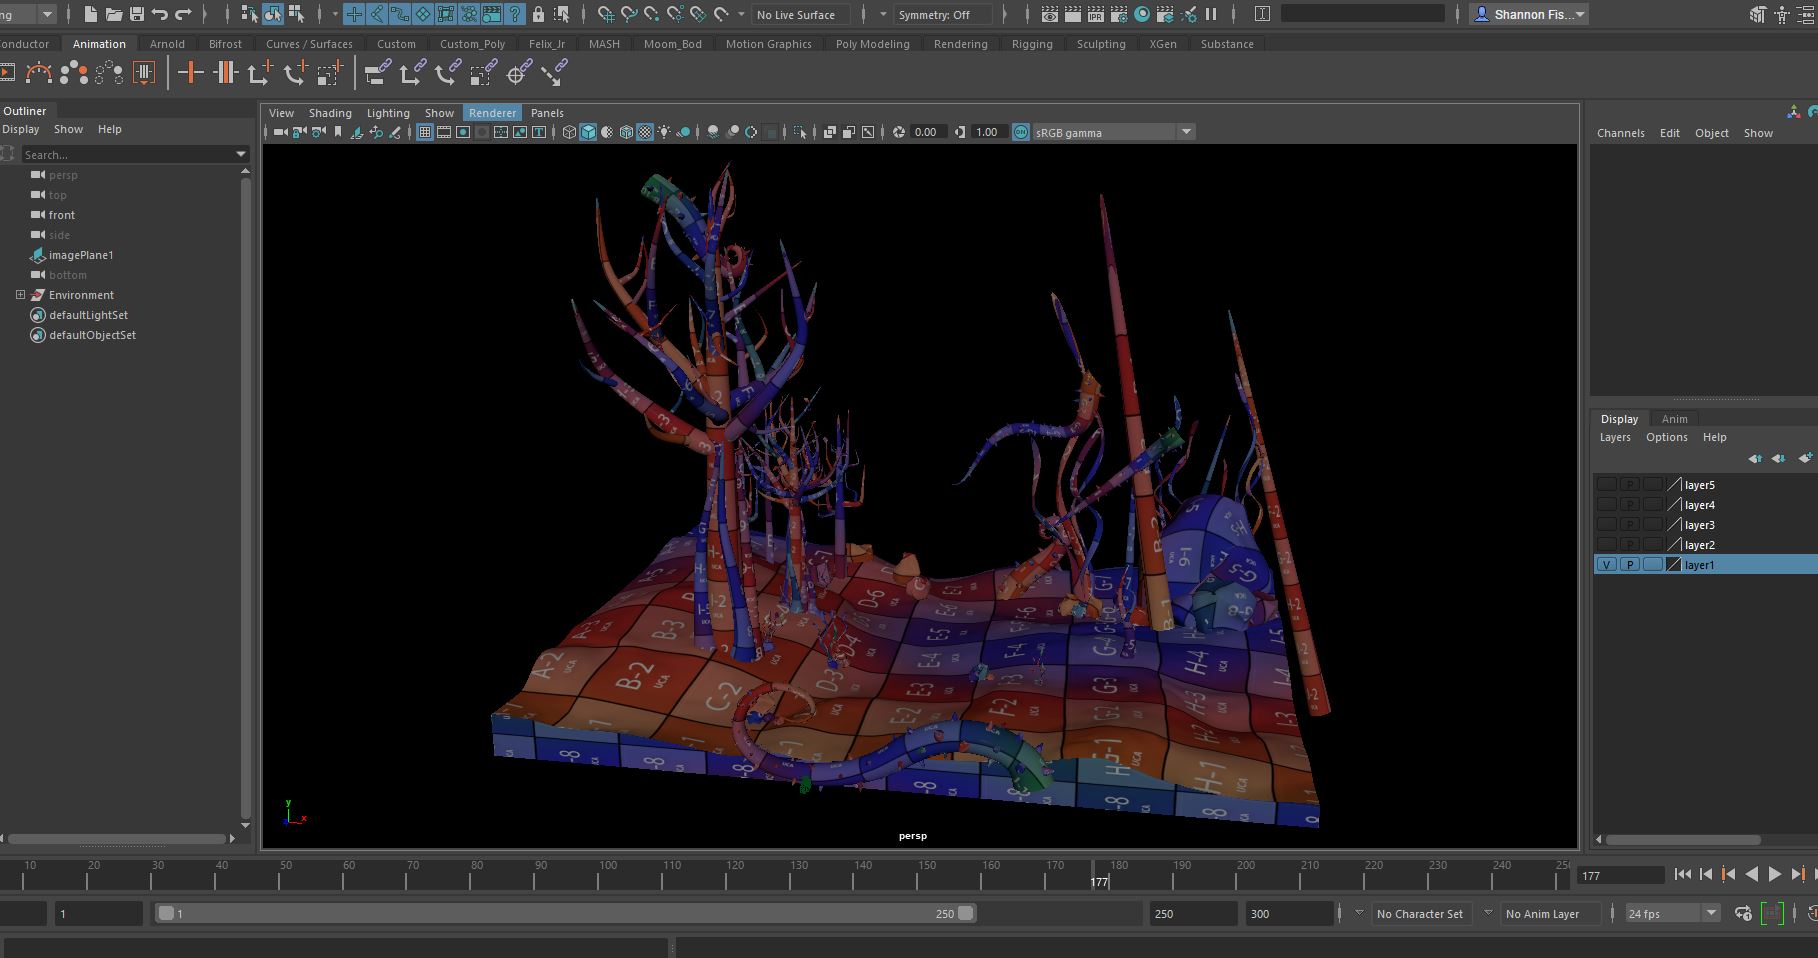The width and height of the screenshot is (1818, 958).
Task: Open the Moom_Bod shelf tab
Action: (673, 43)
